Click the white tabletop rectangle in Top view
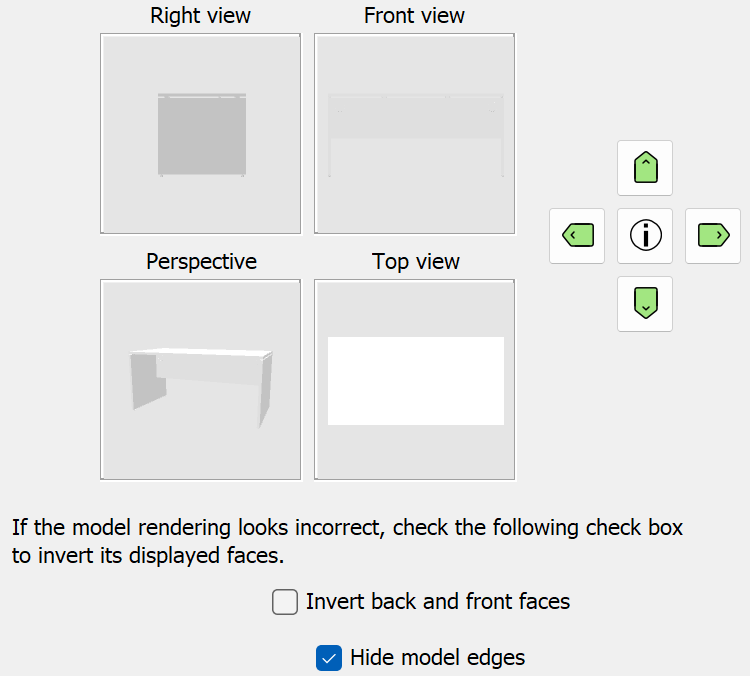 point(415,381)
